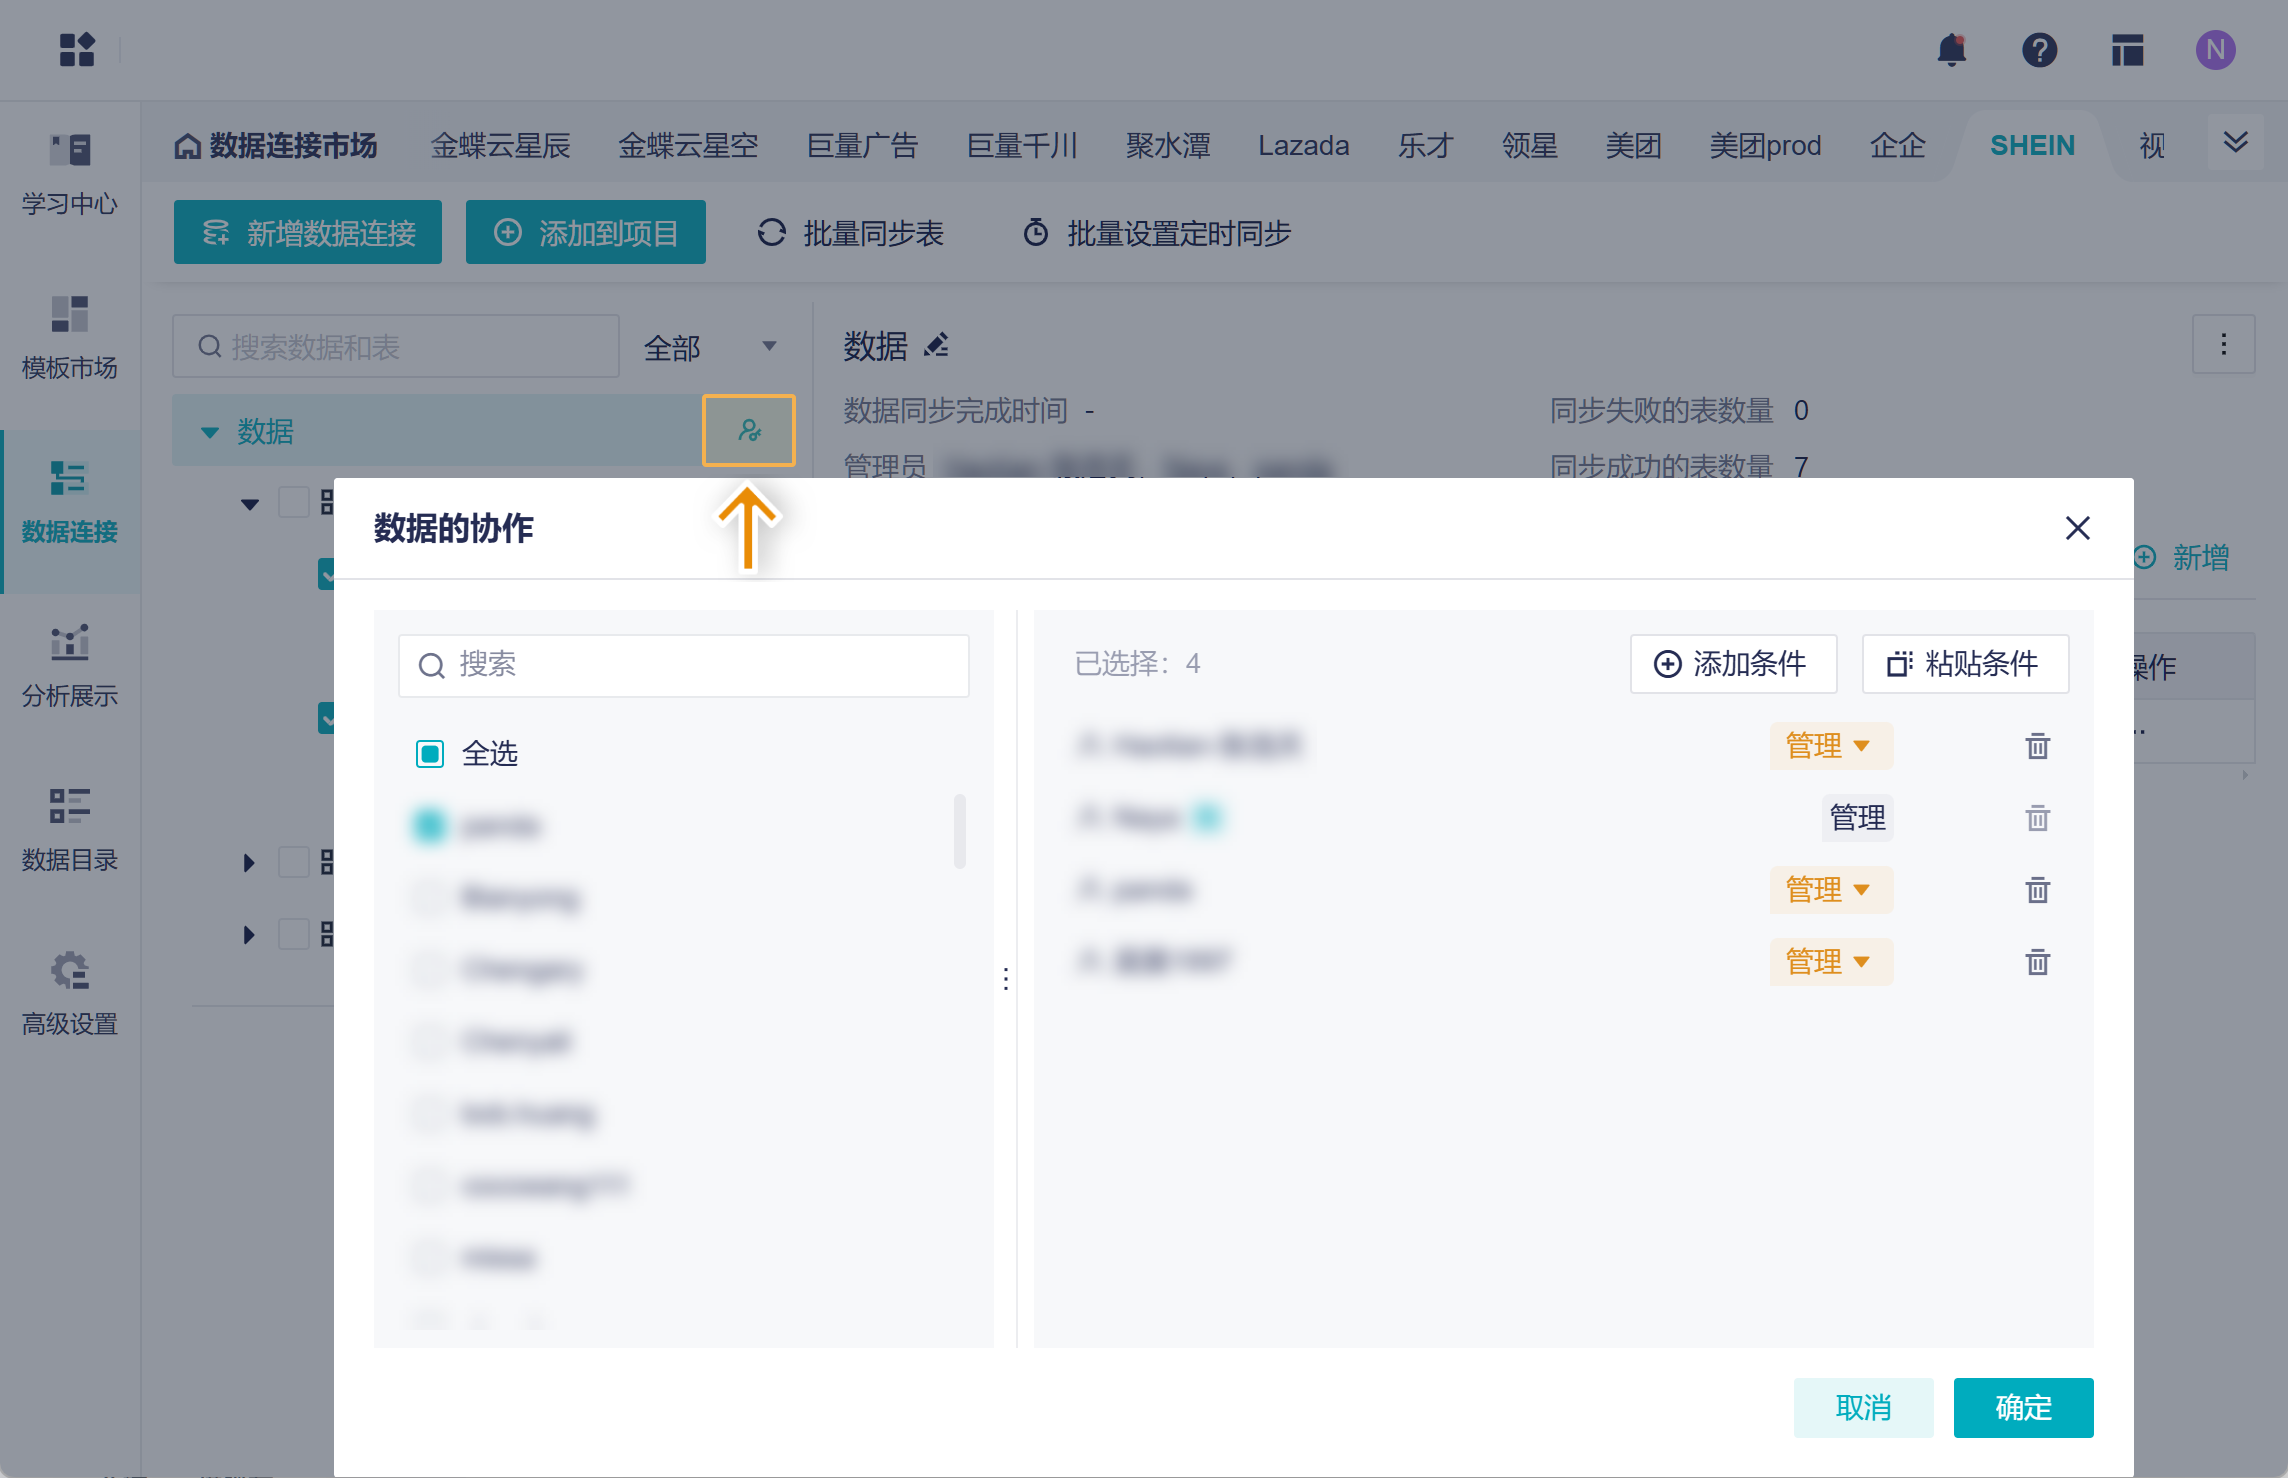Image resolution: width=2288 pixels, height=1478 pixels.
Task: Click the 添加条件 button
Action: tap(1733, 664)
